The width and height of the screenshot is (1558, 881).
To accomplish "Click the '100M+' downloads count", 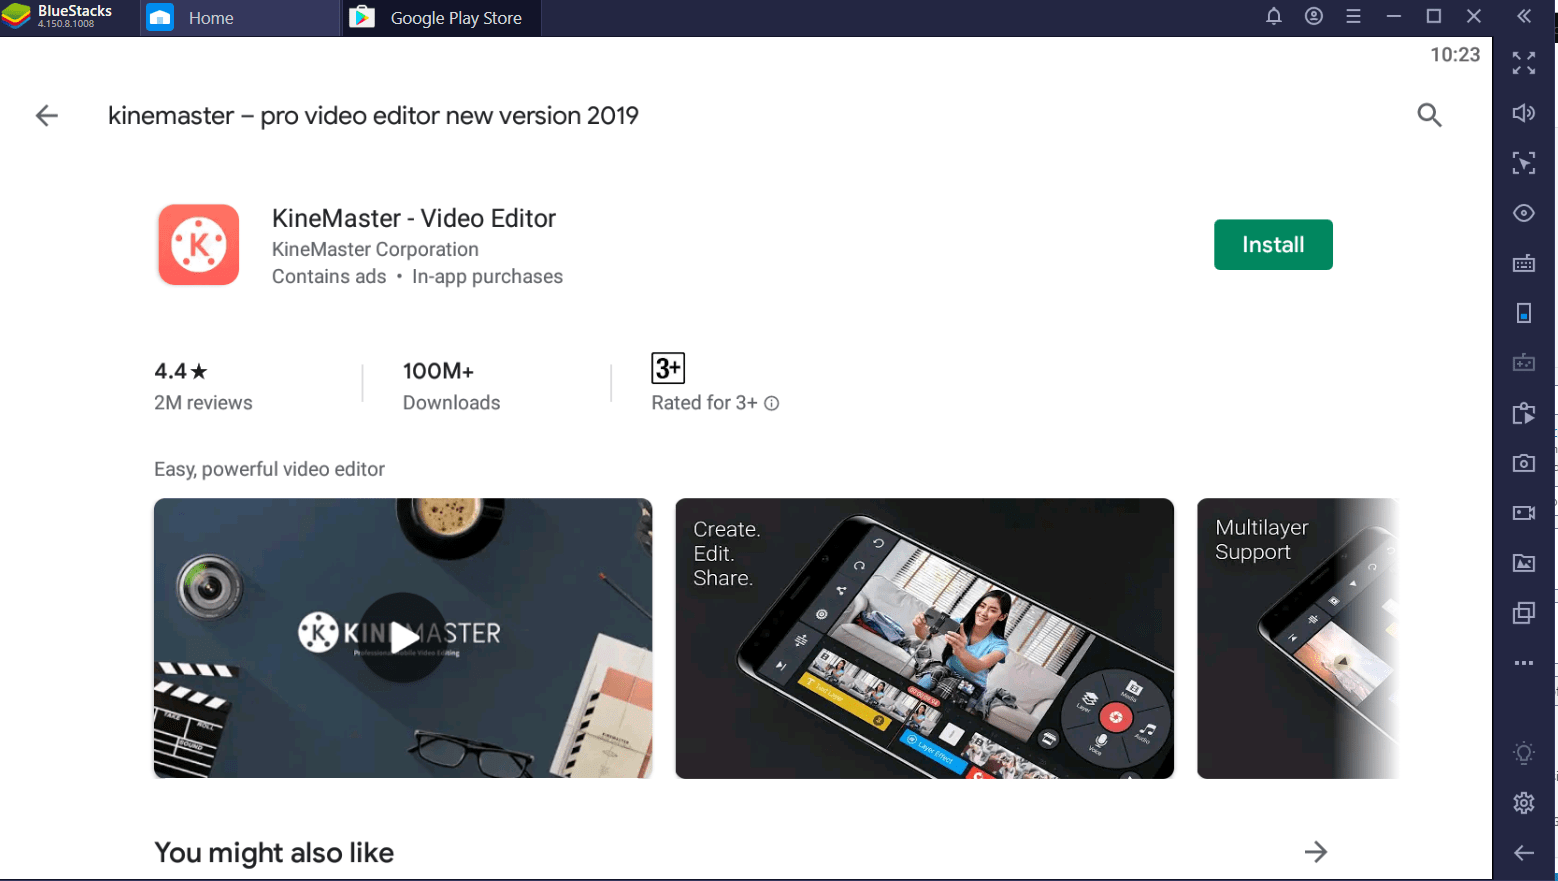I will point(438,371).
